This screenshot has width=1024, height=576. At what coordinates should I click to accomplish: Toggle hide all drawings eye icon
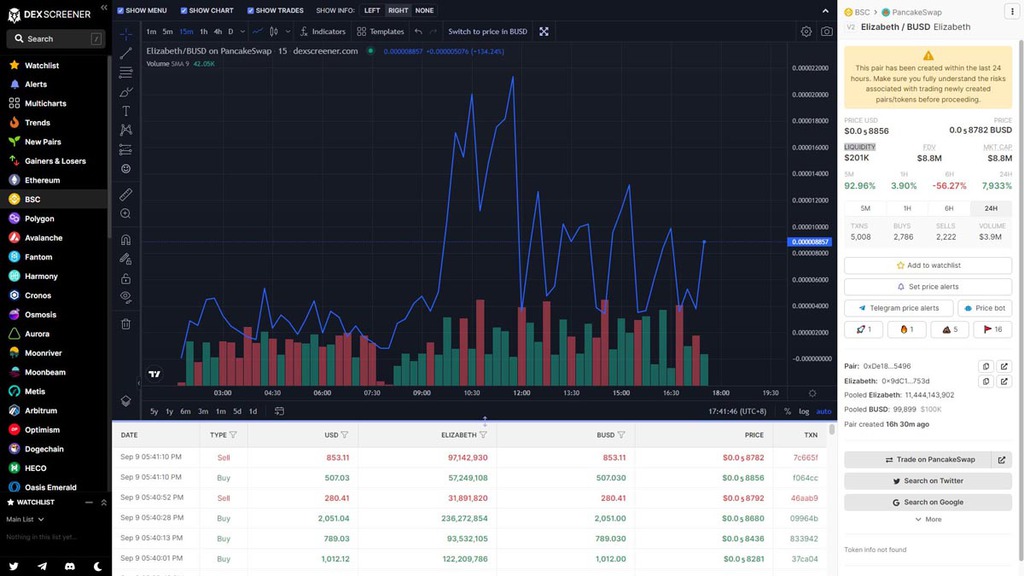(126, 298)
